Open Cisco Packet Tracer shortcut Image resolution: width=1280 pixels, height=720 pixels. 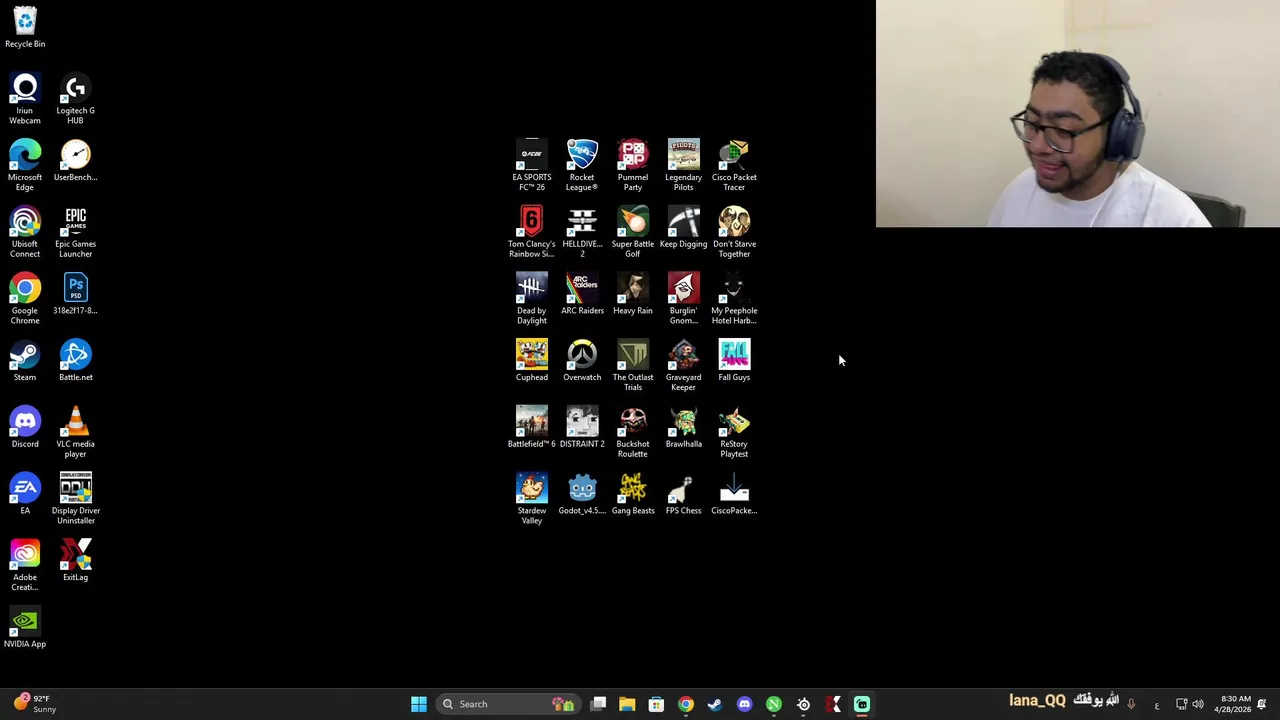click(734, 165)
